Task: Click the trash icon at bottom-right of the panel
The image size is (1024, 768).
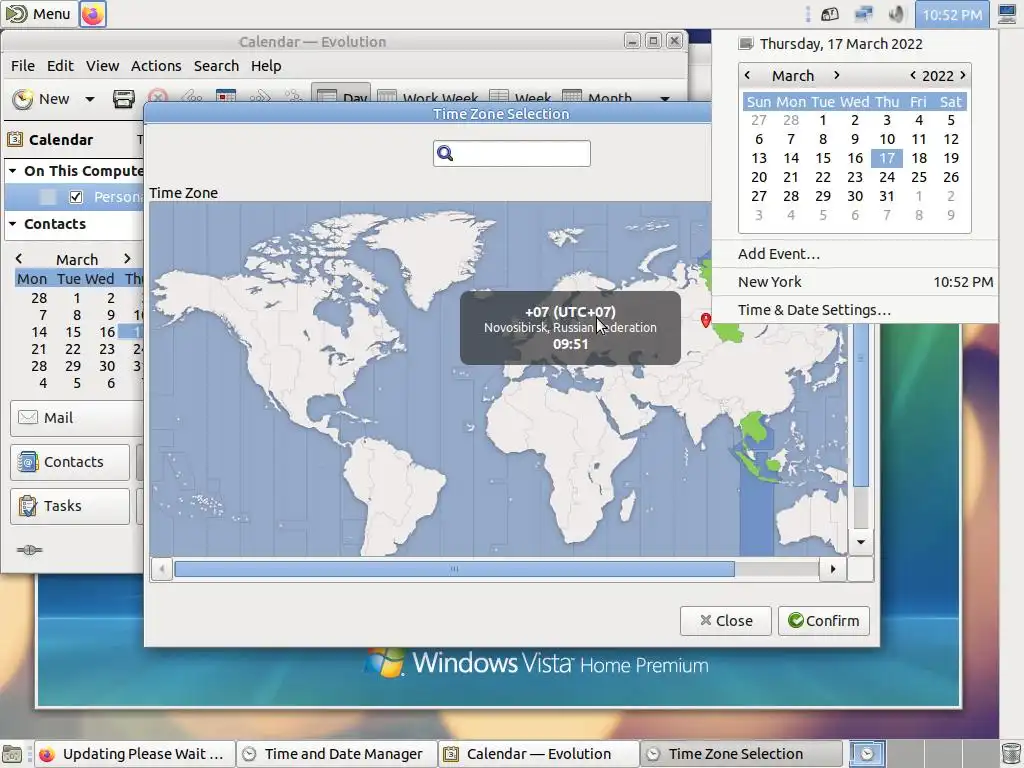Action: click(1011, 754)
